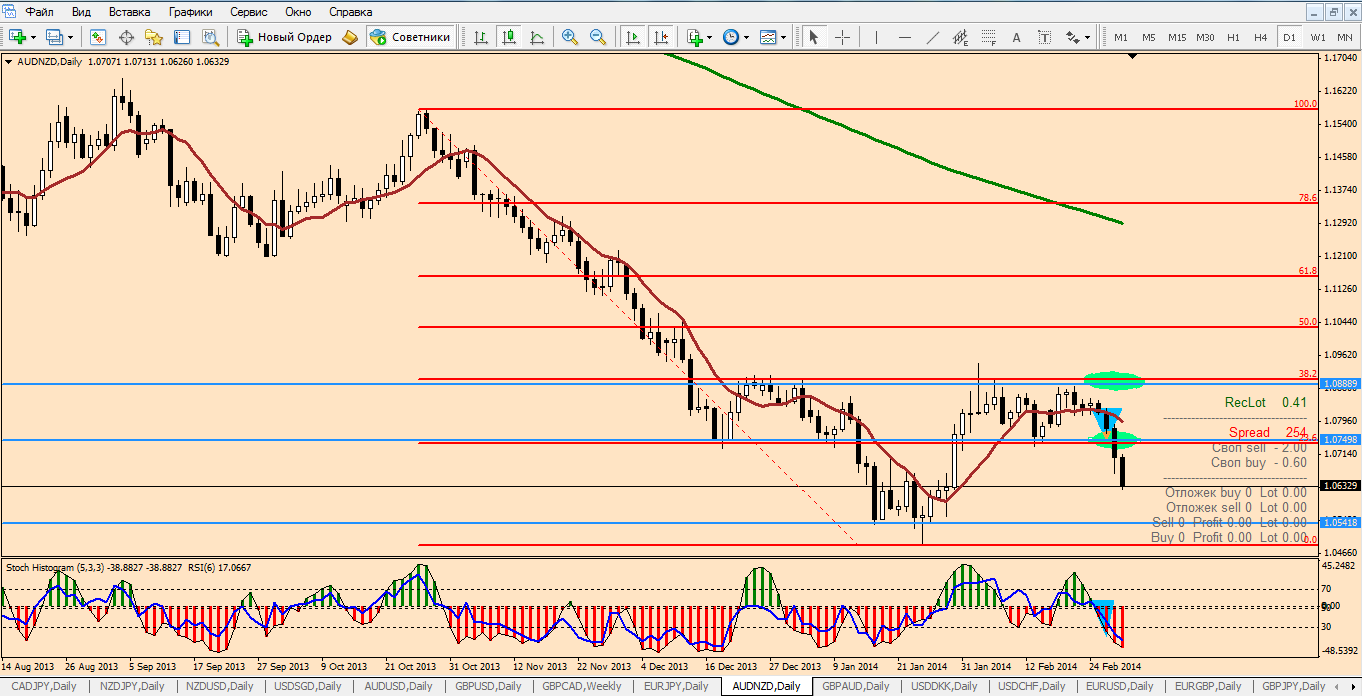Select the trendline tool

933,37
